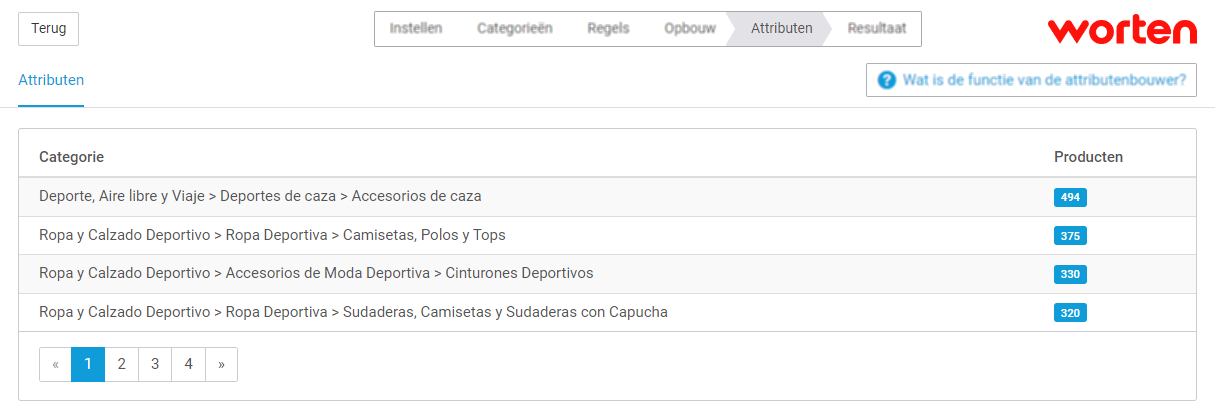
Task: Go to the Instellen step
Action: (x=415, y=28)
